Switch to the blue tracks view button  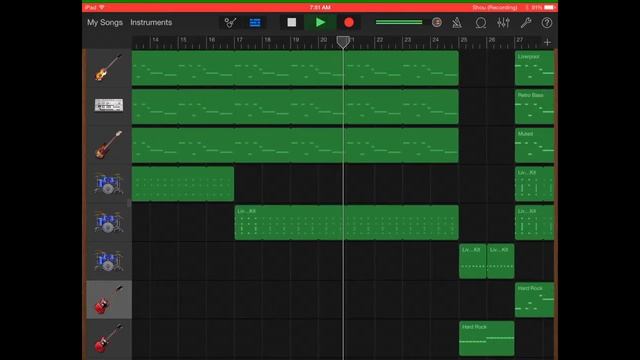click(255, 22)
